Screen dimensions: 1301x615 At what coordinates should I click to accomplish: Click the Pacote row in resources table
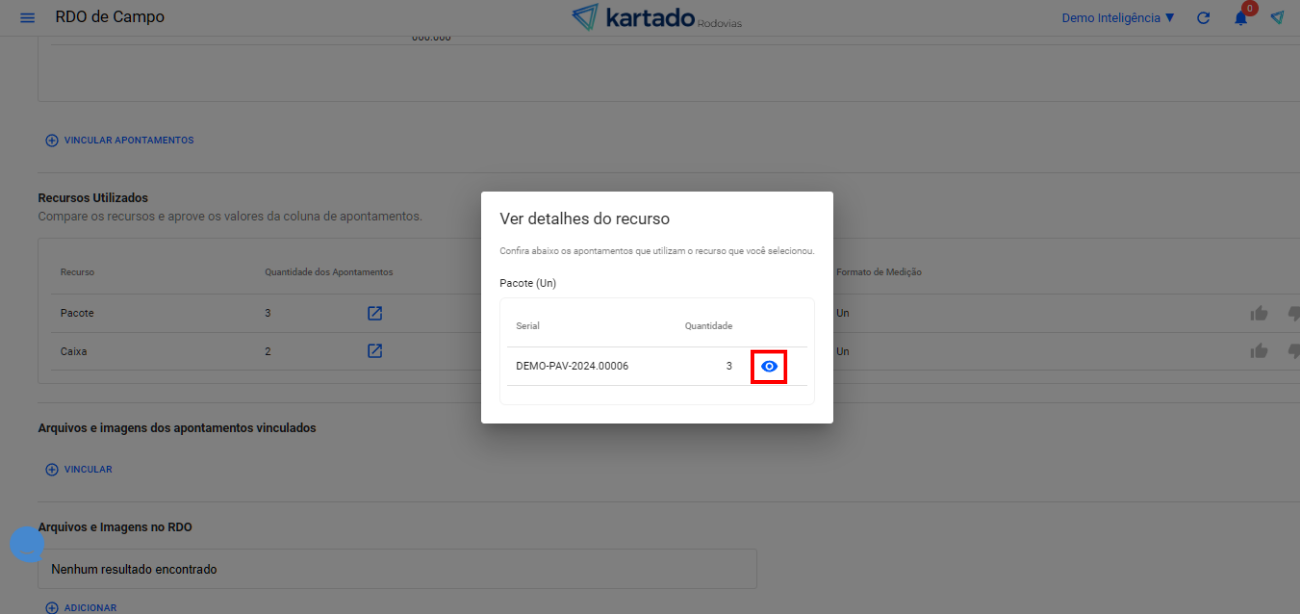(77, 313)
